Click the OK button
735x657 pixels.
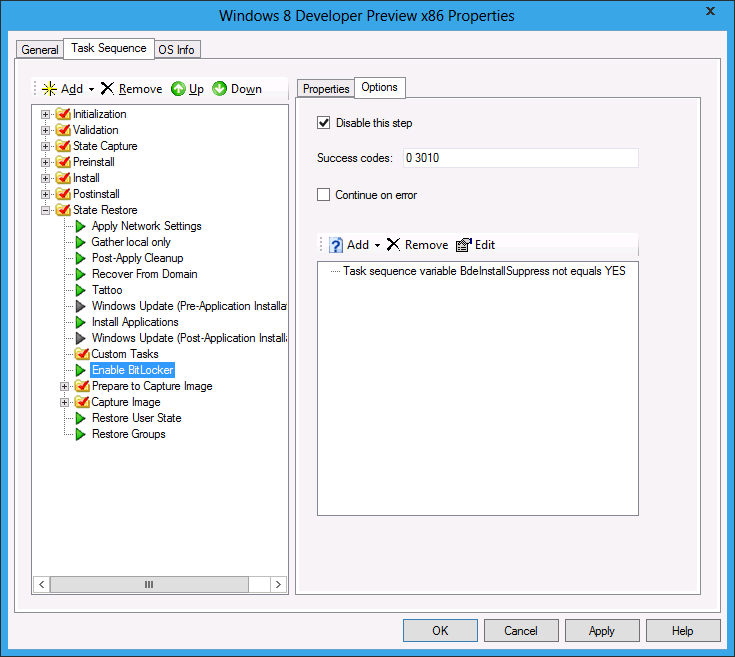[440, 630]
